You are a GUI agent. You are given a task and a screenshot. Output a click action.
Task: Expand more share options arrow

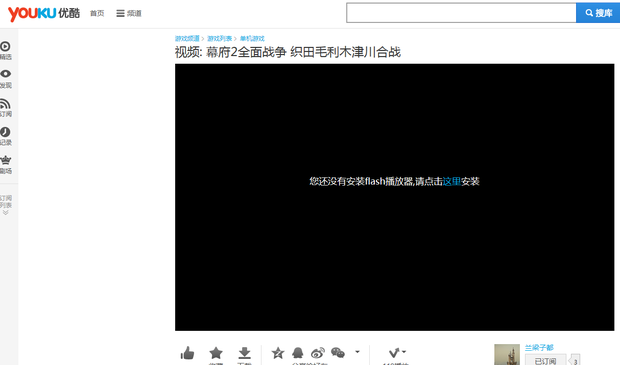point(357,352)
